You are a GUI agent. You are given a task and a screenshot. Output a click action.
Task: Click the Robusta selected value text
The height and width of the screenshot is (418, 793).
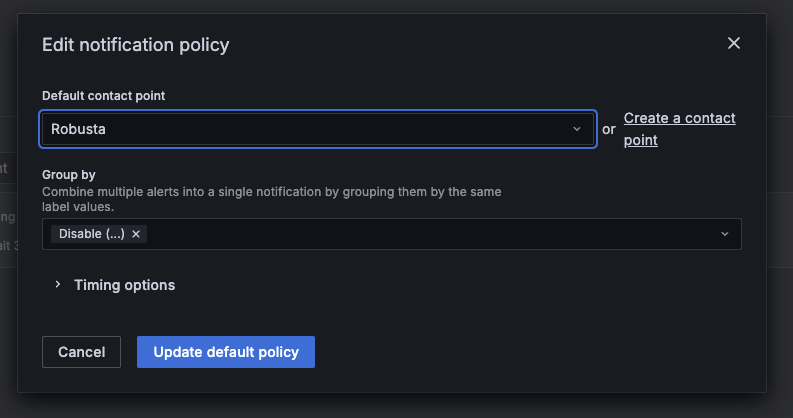pos(78,129)
